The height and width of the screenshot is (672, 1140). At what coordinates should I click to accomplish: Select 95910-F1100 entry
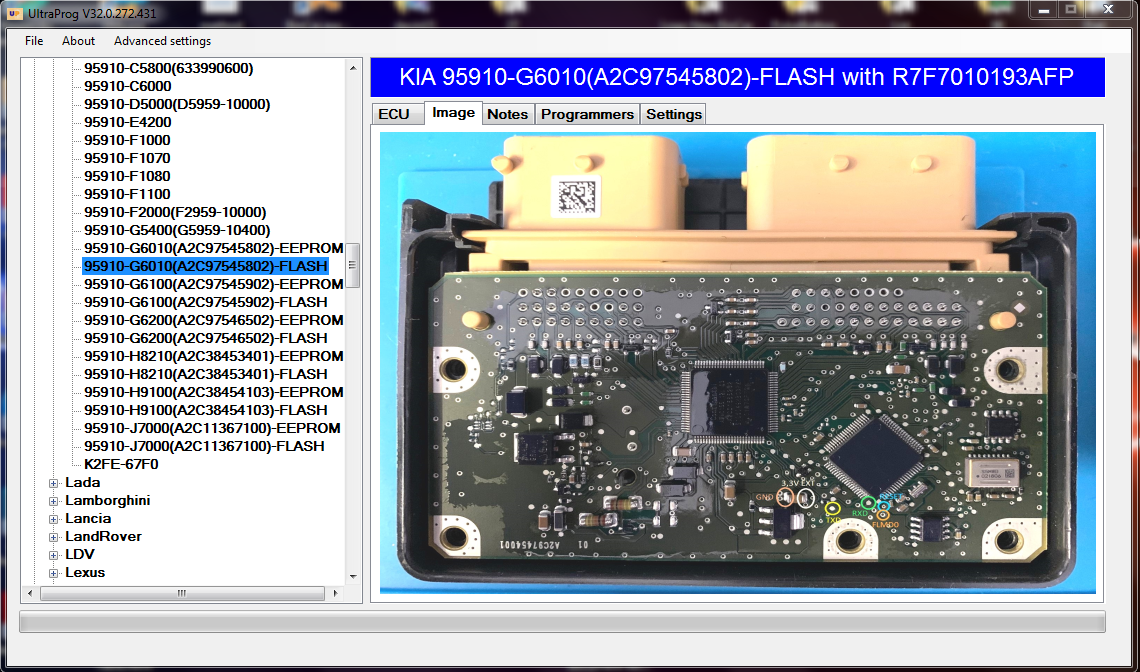[127, 194]
